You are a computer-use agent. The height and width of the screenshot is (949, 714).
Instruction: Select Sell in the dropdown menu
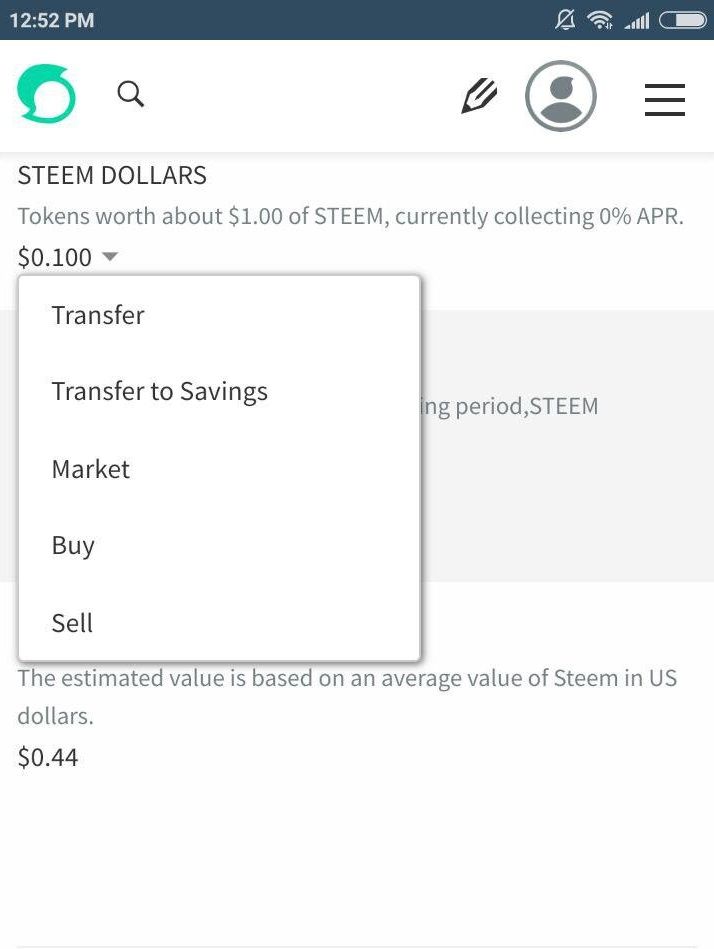point(72,623)
